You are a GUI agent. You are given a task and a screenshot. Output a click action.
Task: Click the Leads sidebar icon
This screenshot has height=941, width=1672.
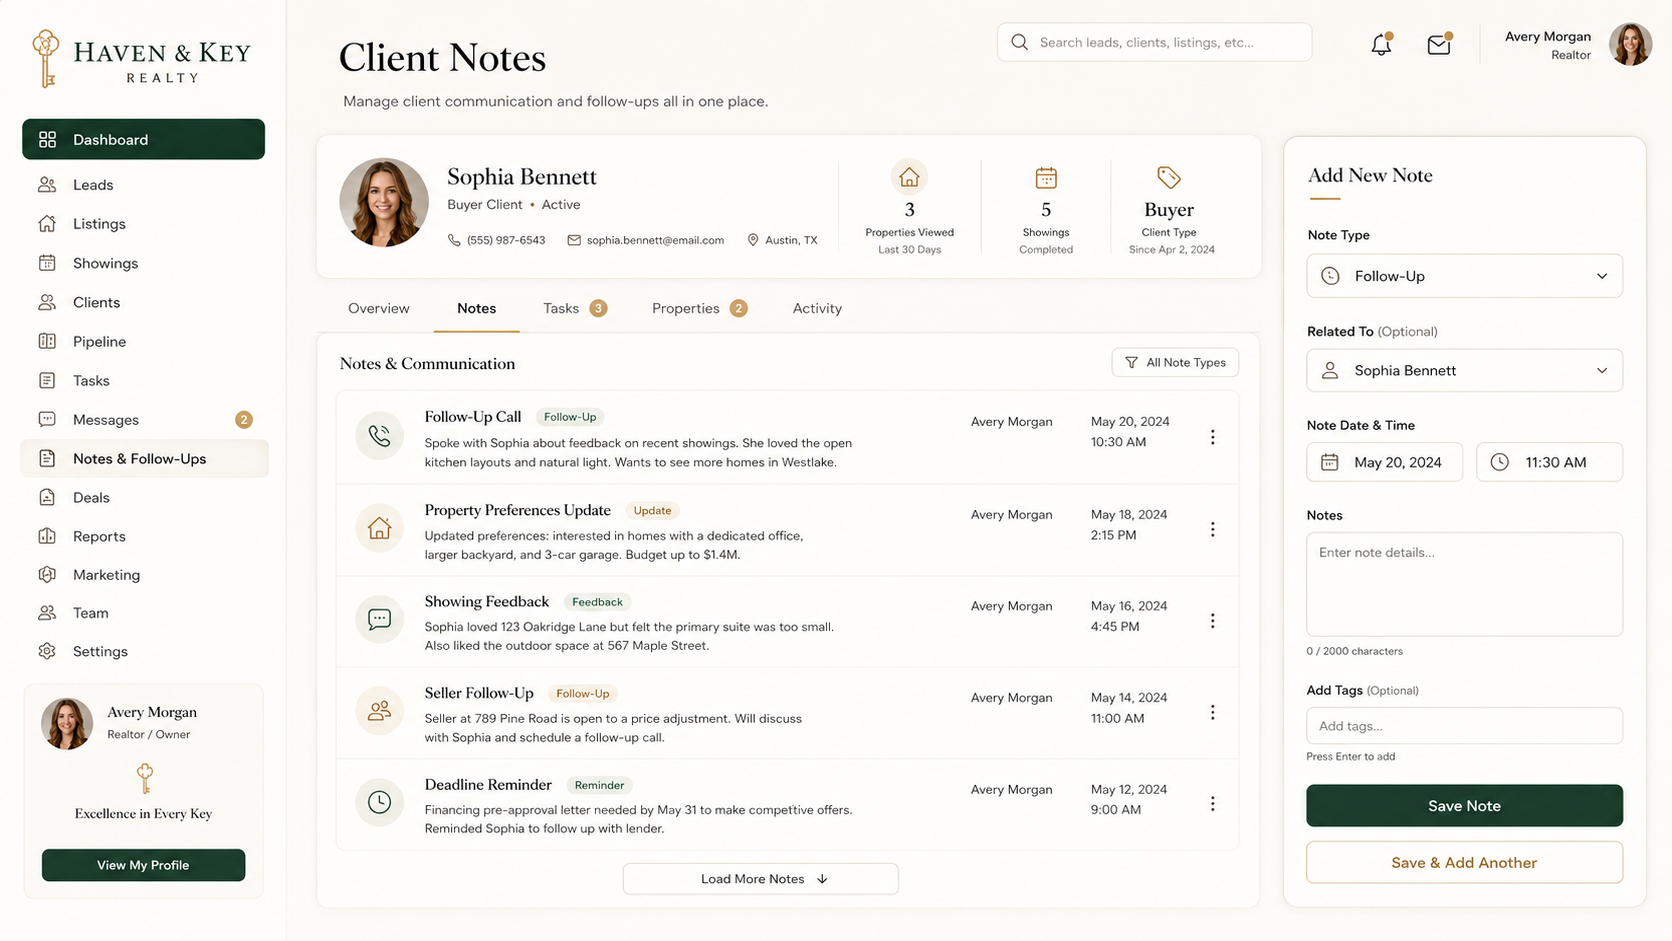[47, 185]
